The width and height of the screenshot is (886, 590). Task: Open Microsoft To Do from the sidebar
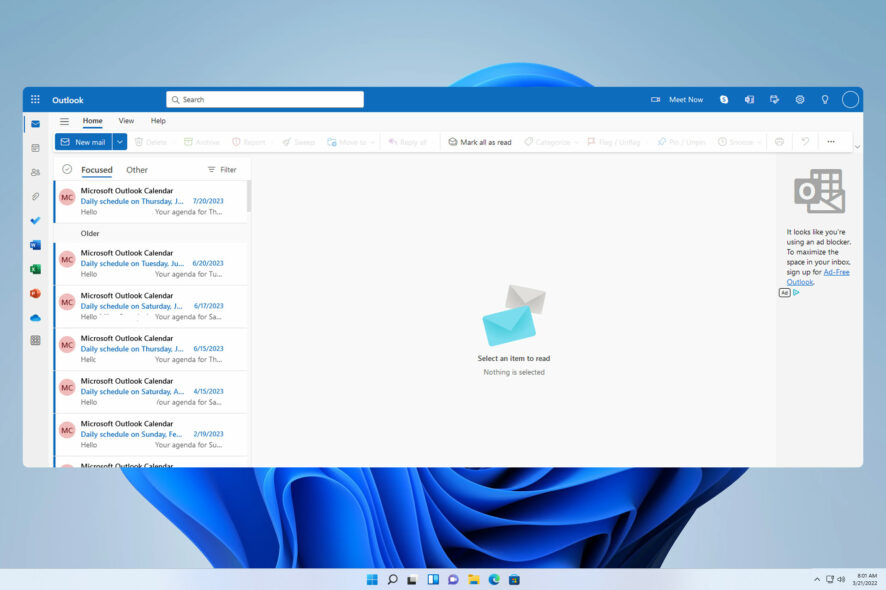coord(35,220)
